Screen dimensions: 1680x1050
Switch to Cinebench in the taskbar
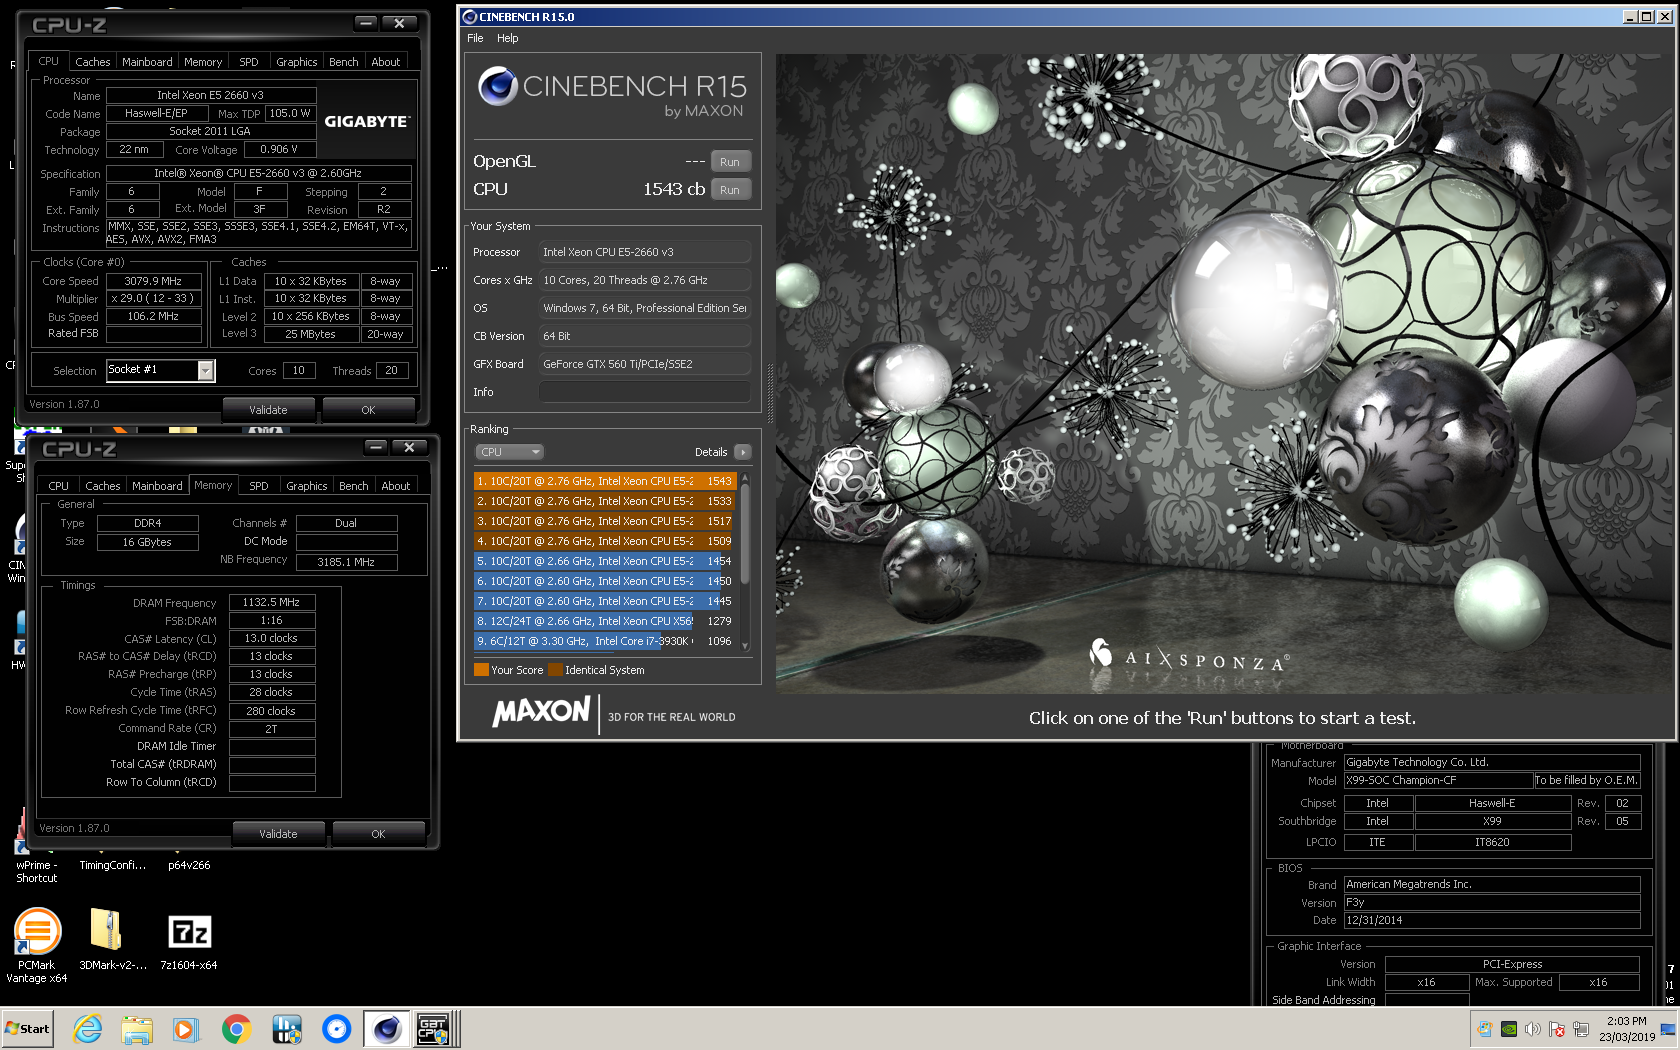[x=386, y=1028]
